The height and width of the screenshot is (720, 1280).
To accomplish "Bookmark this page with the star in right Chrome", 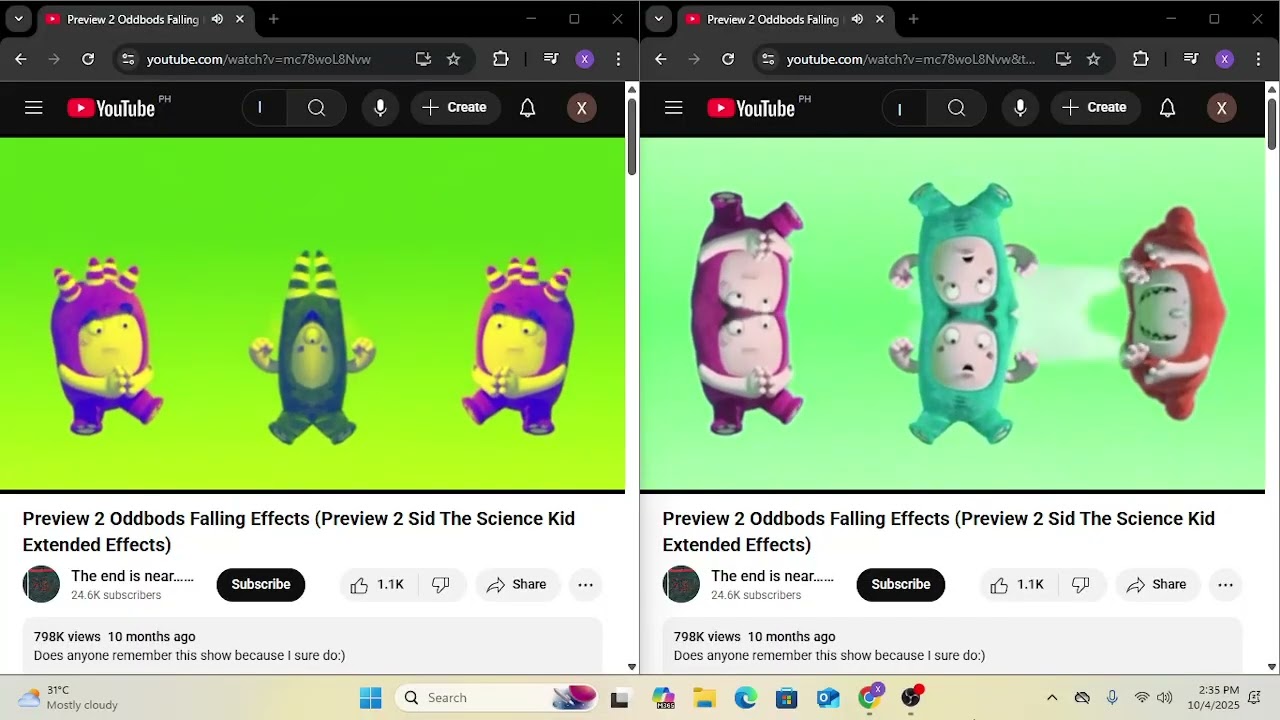I will pos(1093,59).
